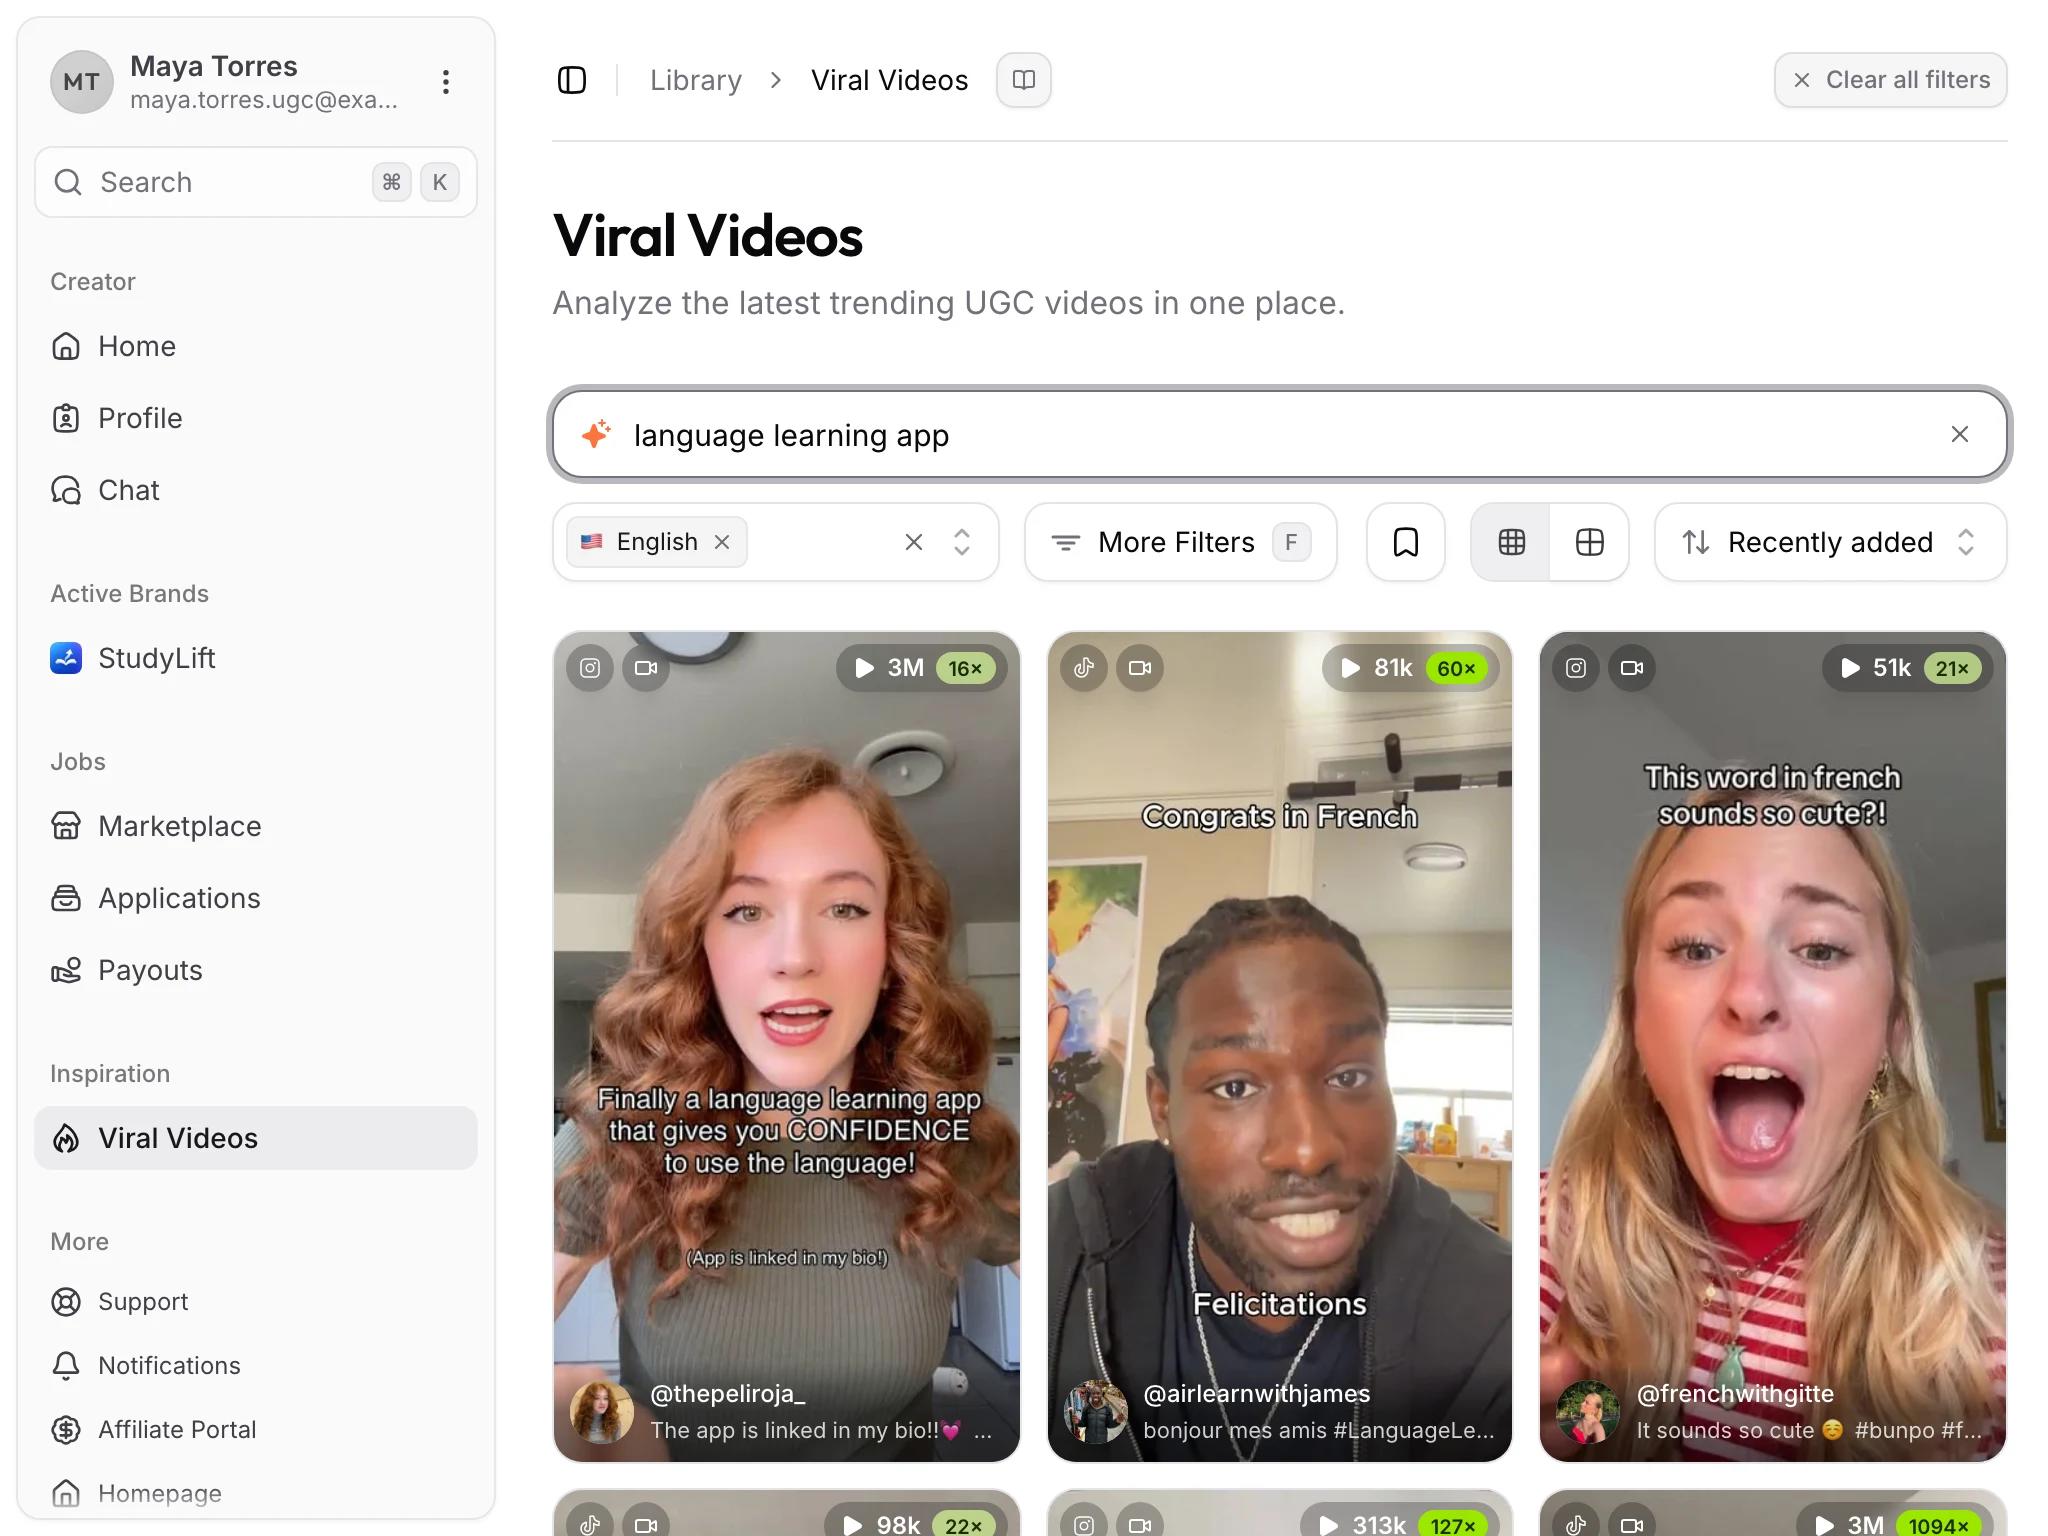
Task: Open More Filters panel
Action: click(1180, 542)
